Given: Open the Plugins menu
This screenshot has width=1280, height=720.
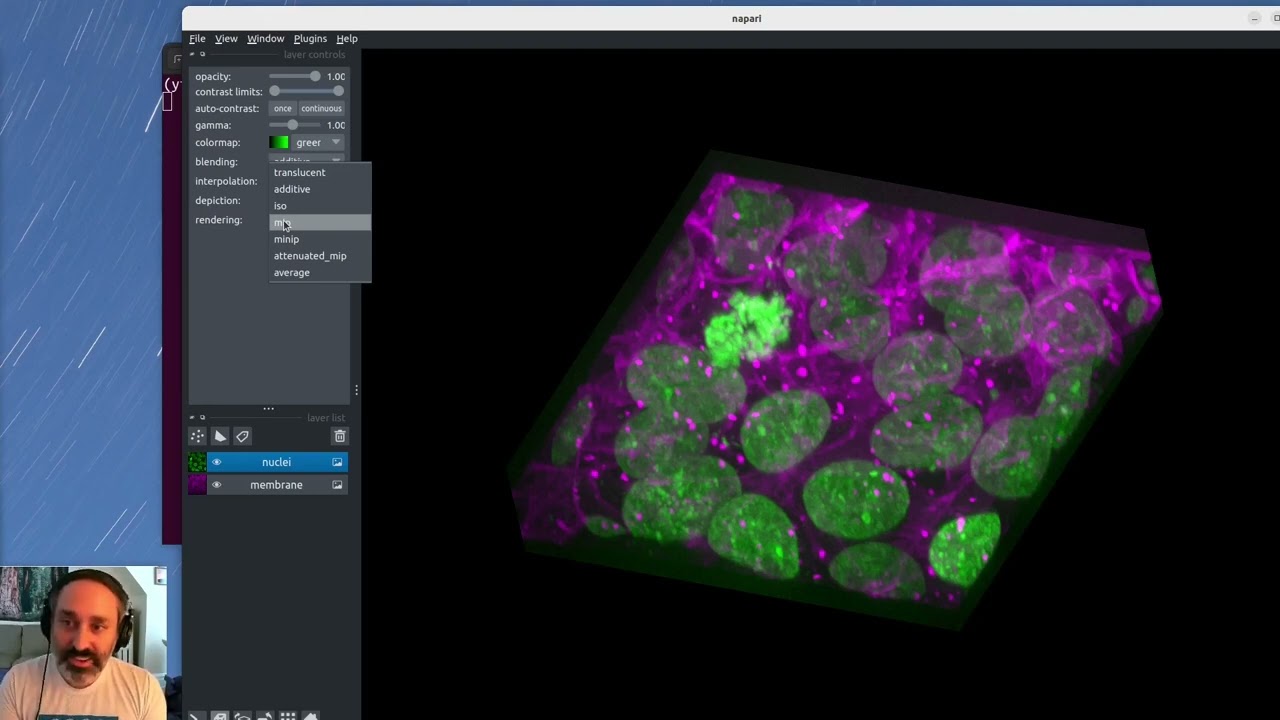Looking at the screenshot, I should [310, 38].
